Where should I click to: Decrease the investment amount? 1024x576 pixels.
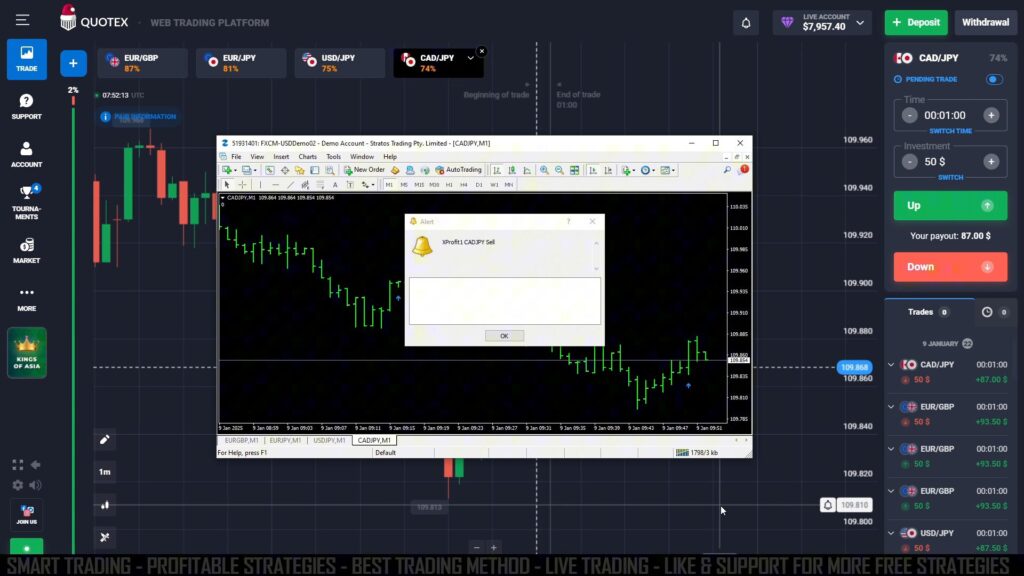pyautogui.click(x=909, y=162)
